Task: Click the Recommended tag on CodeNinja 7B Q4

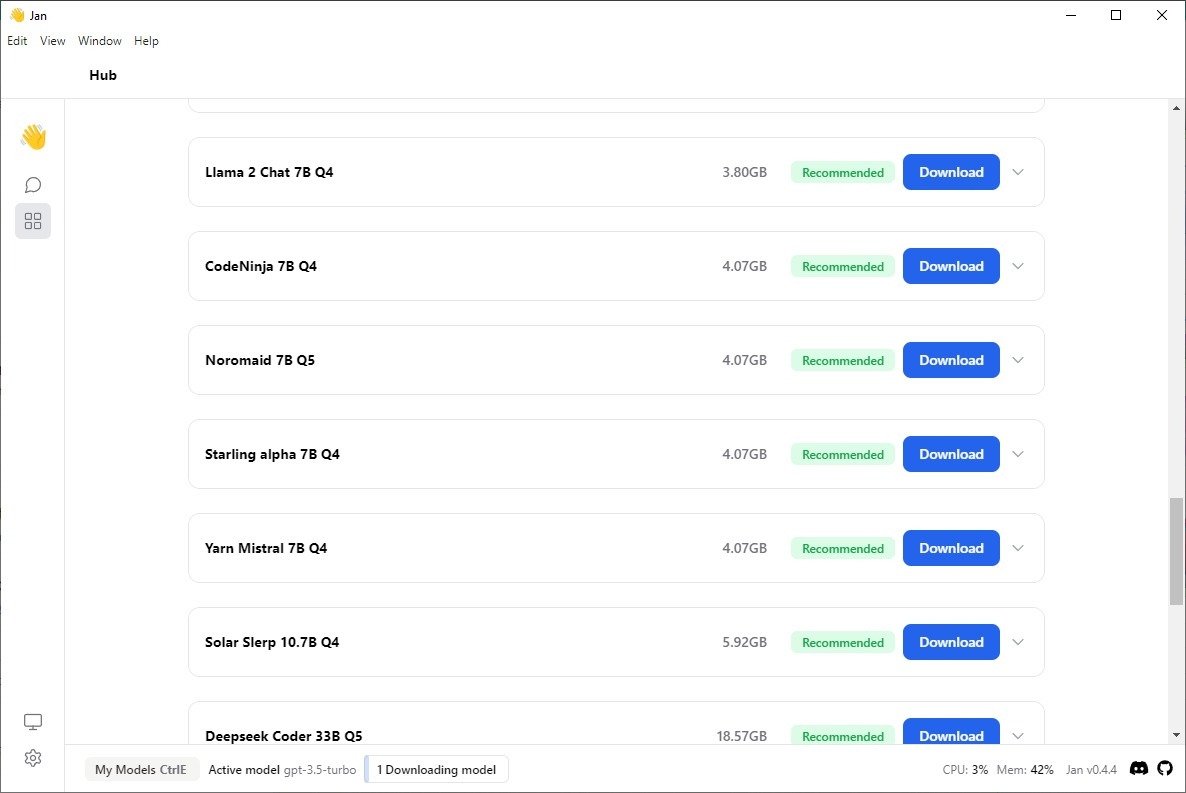Action: coord(843,266)
